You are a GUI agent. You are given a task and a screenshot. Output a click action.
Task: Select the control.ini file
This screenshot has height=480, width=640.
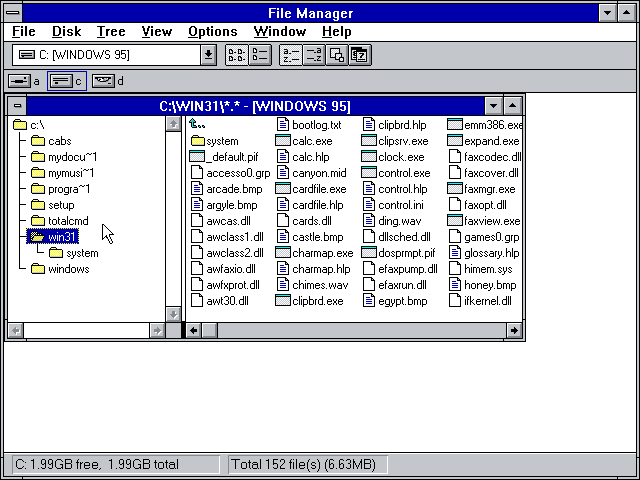[393, 205]
